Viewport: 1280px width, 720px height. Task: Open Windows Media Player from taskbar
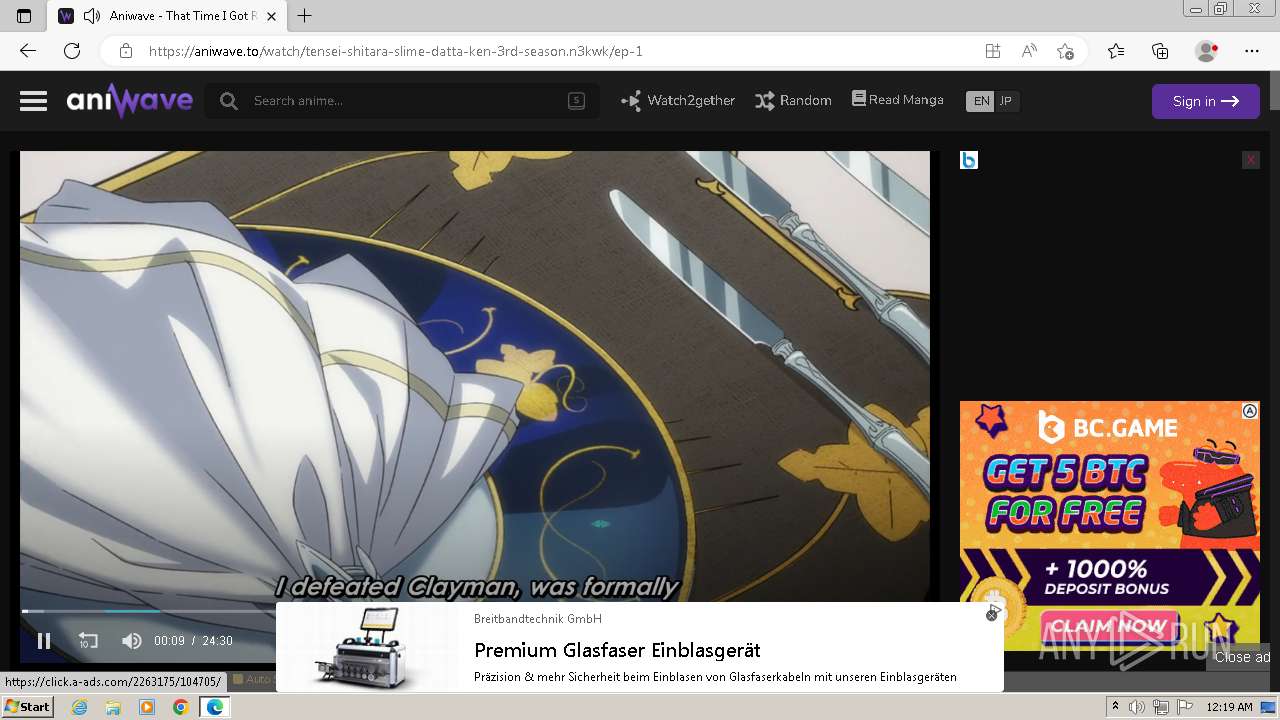click(147, 707)
